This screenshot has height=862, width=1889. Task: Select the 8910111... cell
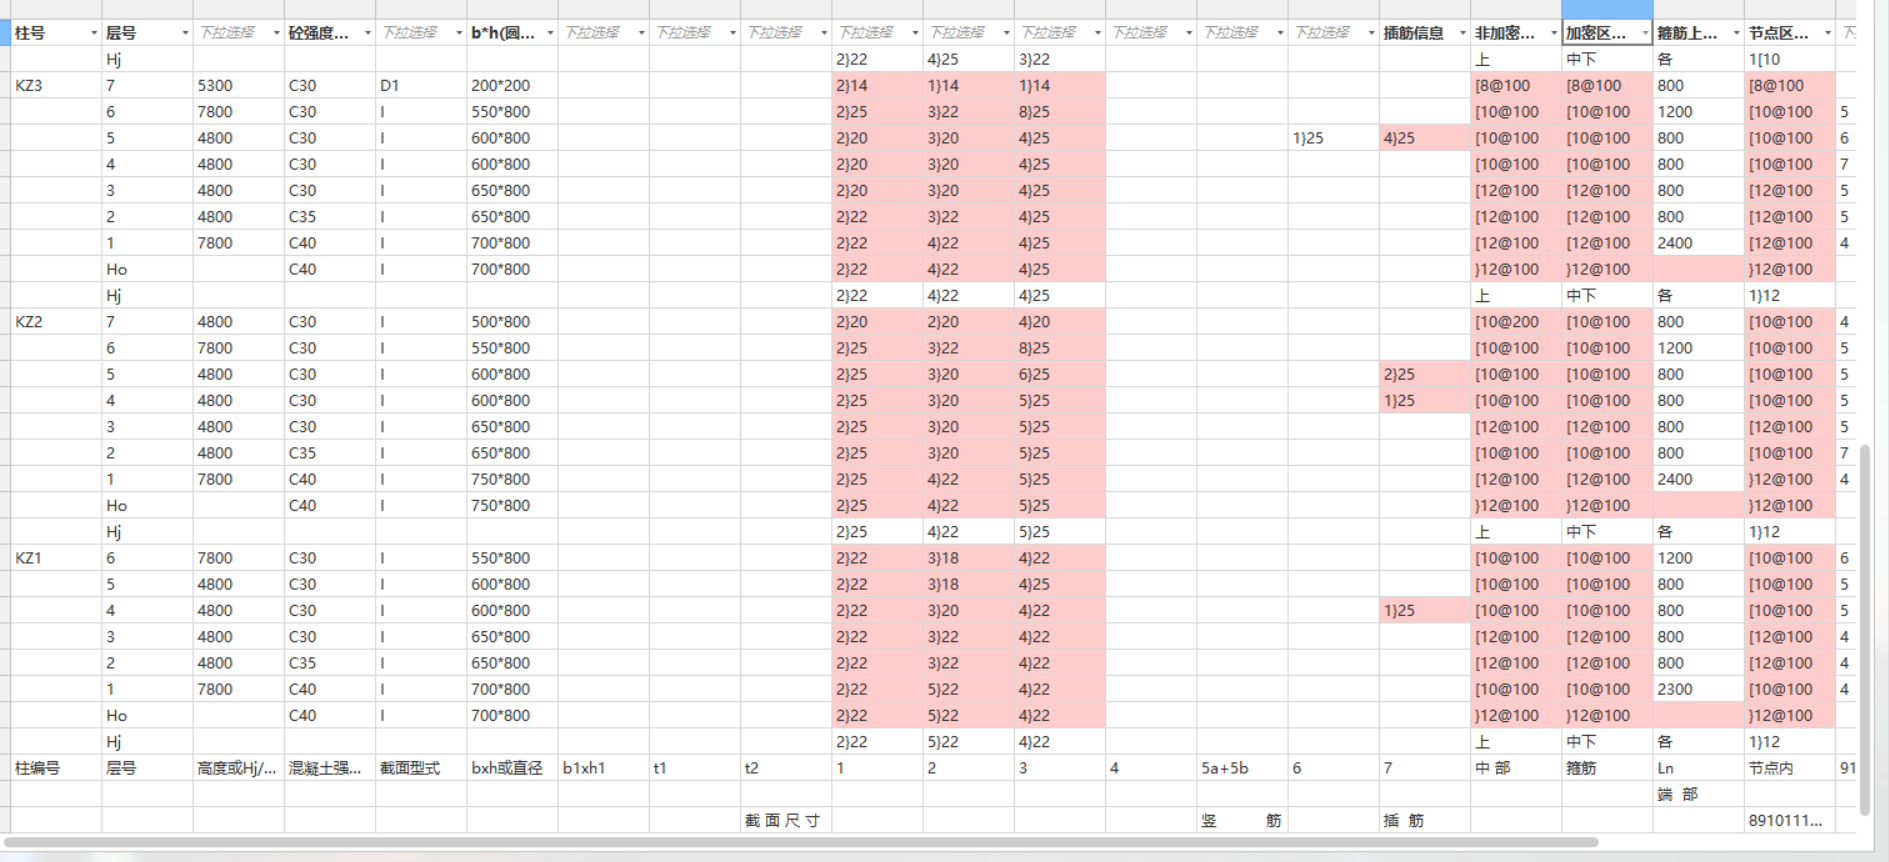pos(1790,820)
